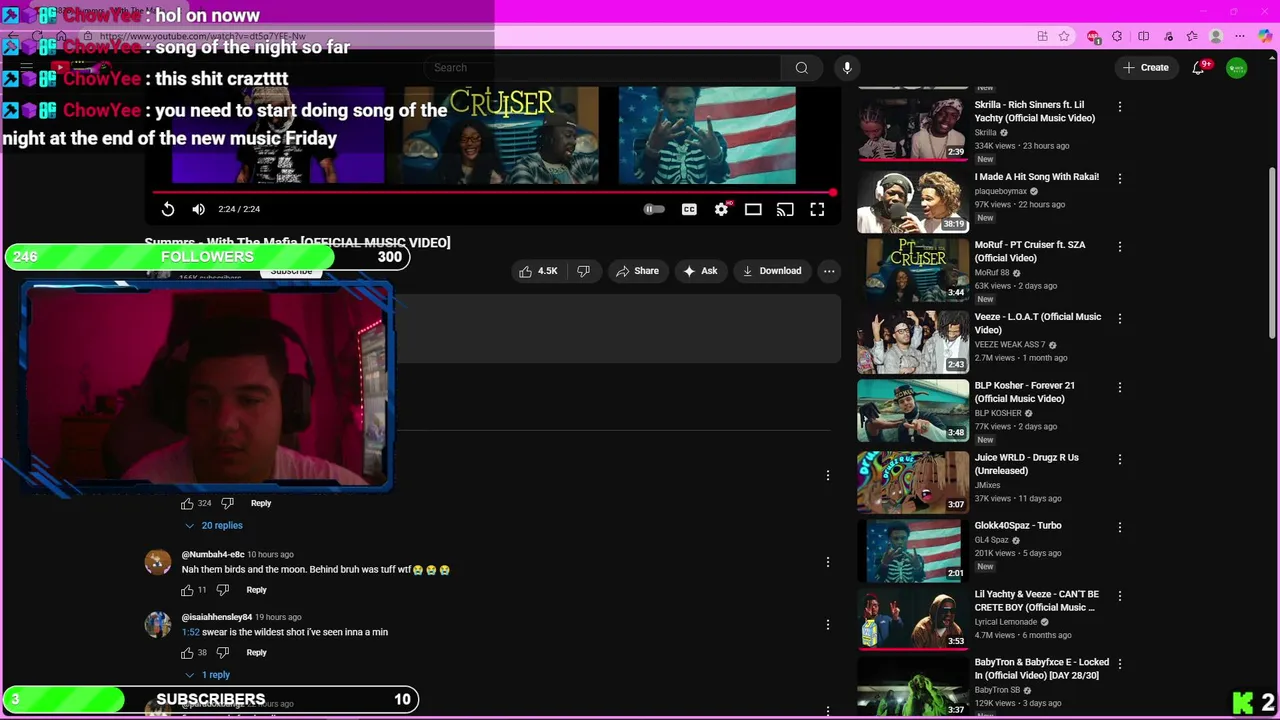The height and width of the screenshot is (720, 1280).
Task: Share the video
Action: (637, 271)
